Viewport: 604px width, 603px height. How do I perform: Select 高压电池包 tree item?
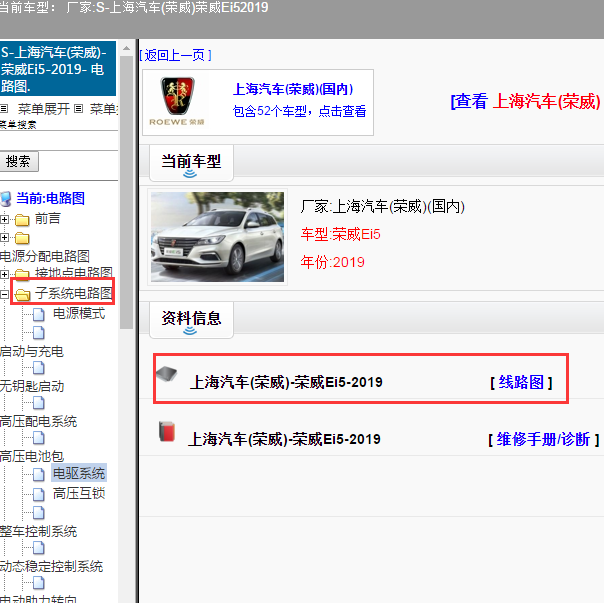pyautogui.click(x=32, y=456)
